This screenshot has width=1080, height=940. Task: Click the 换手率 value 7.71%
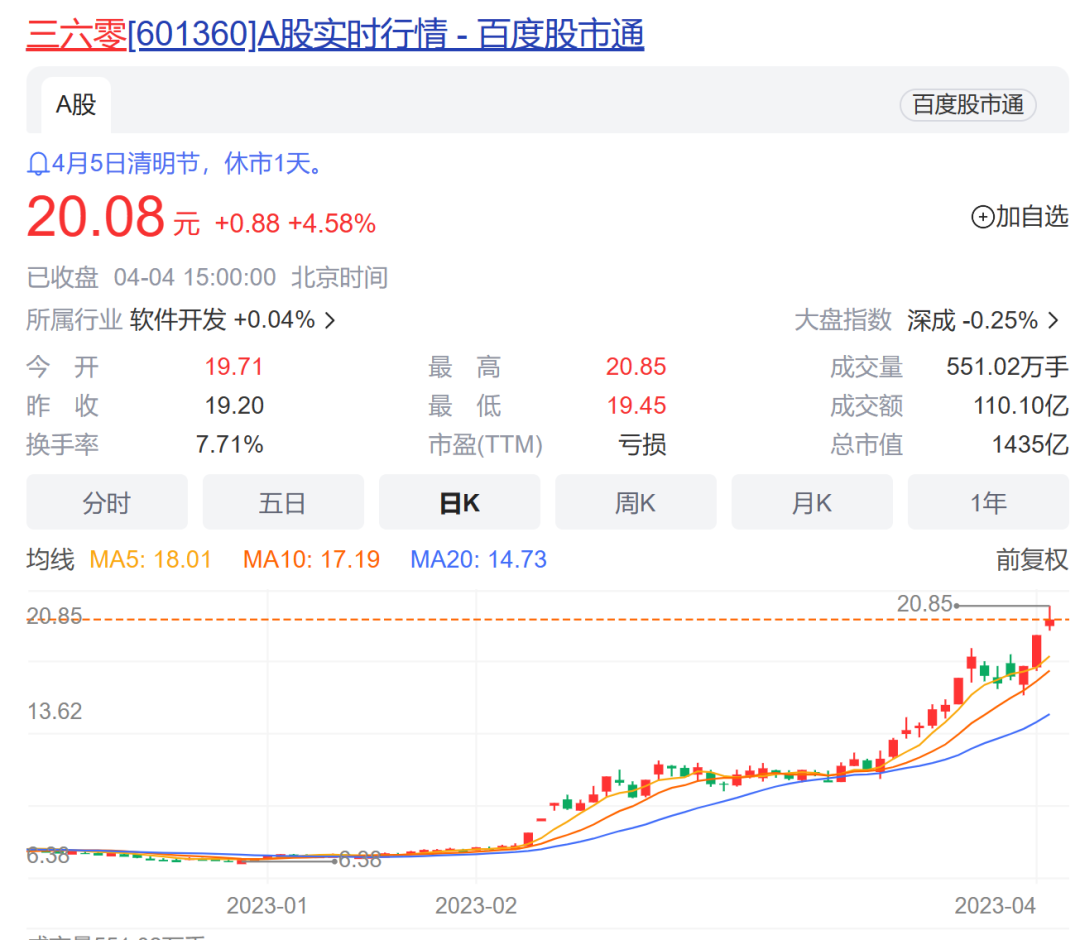229,444
